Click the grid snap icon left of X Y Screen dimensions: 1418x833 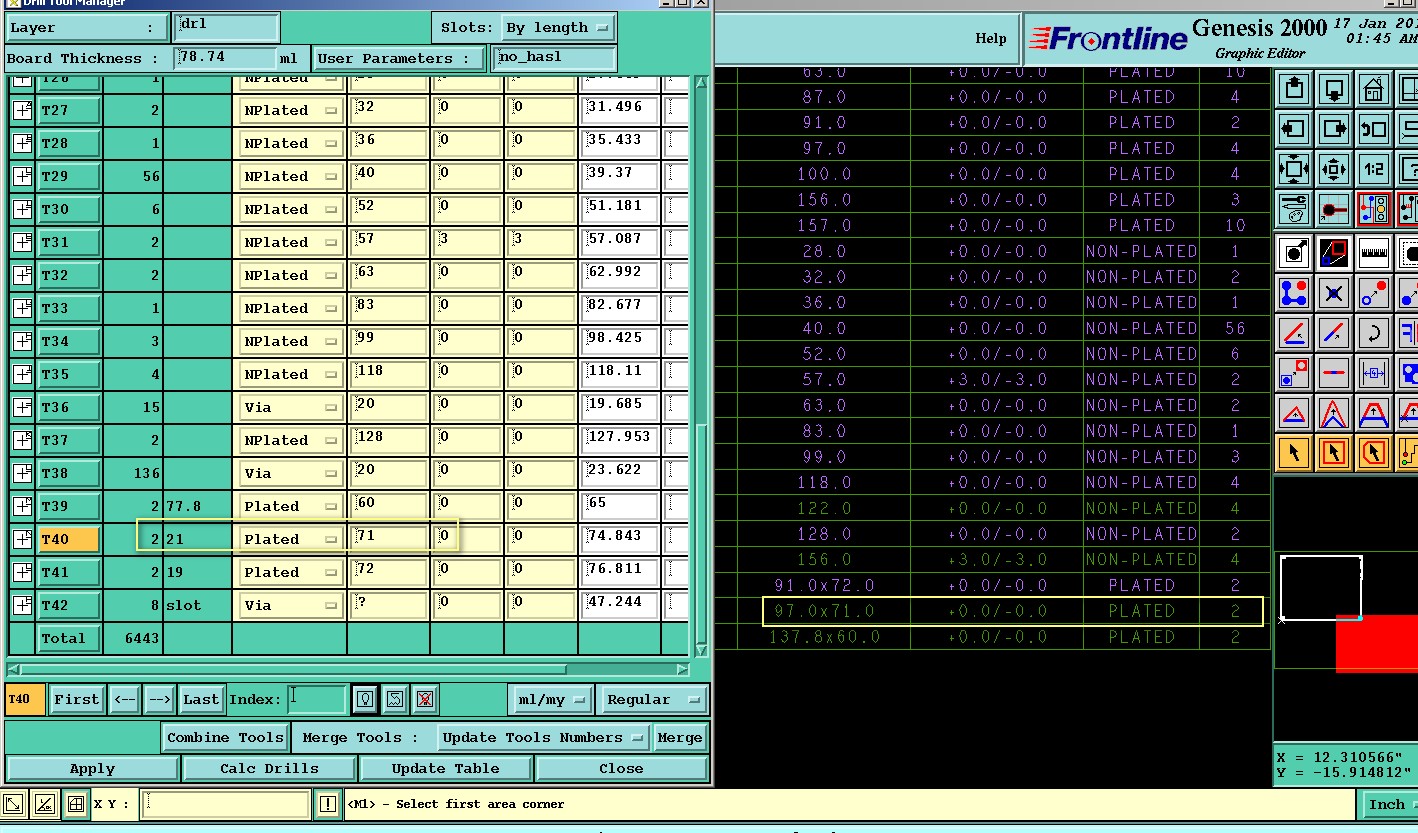(76, 804)
